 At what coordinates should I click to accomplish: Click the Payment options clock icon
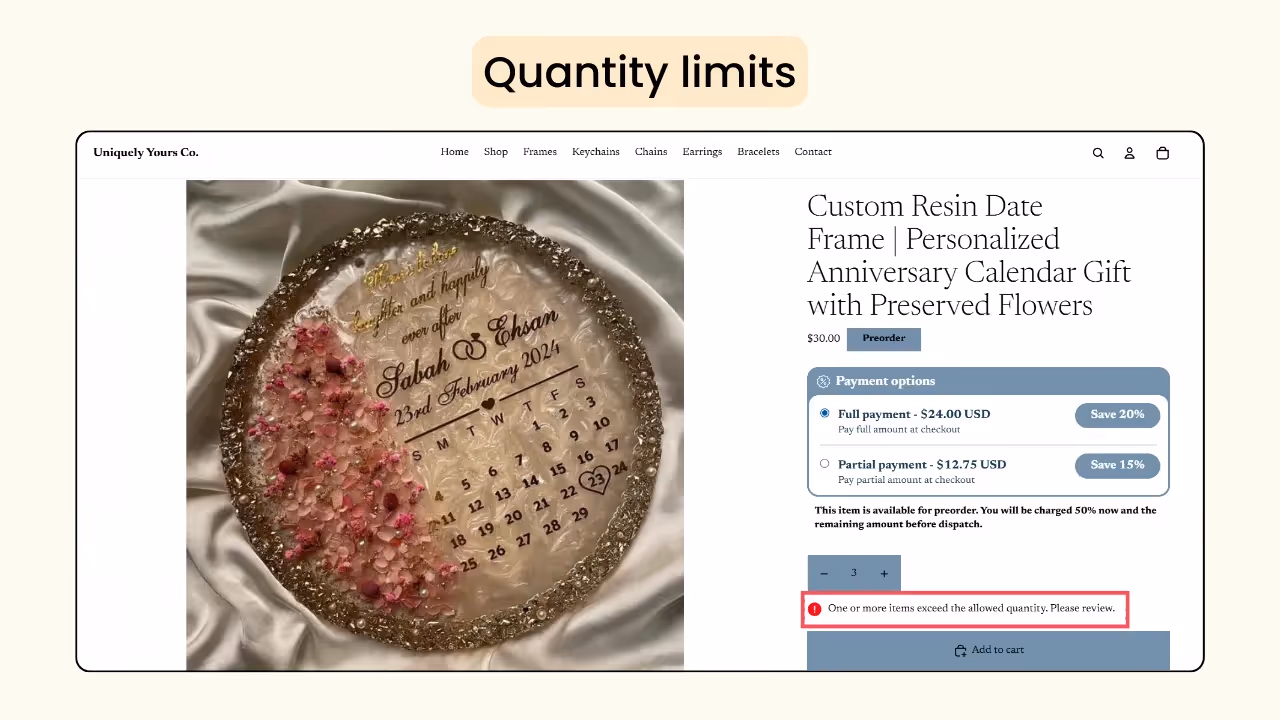[x=822, y=380]
